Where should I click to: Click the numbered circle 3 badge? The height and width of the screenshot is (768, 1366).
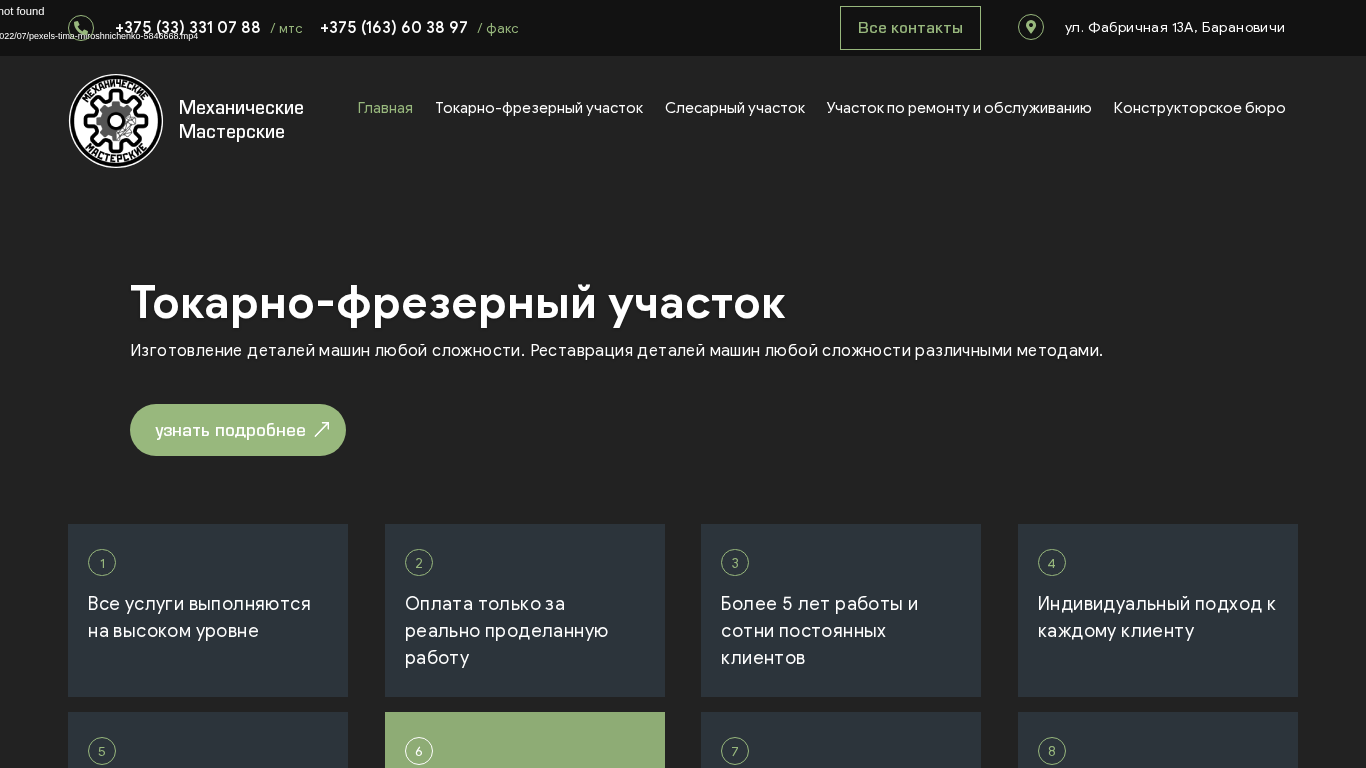point(735,563)
